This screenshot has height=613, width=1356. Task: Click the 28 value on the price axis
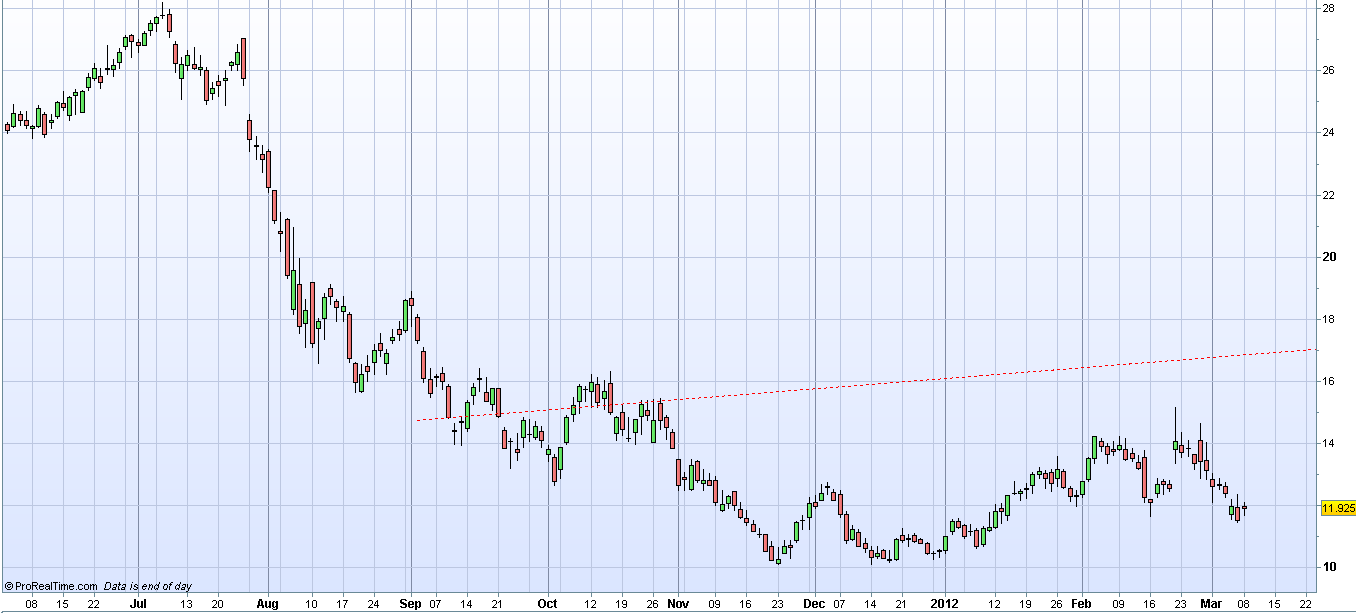click(1329, 8)
